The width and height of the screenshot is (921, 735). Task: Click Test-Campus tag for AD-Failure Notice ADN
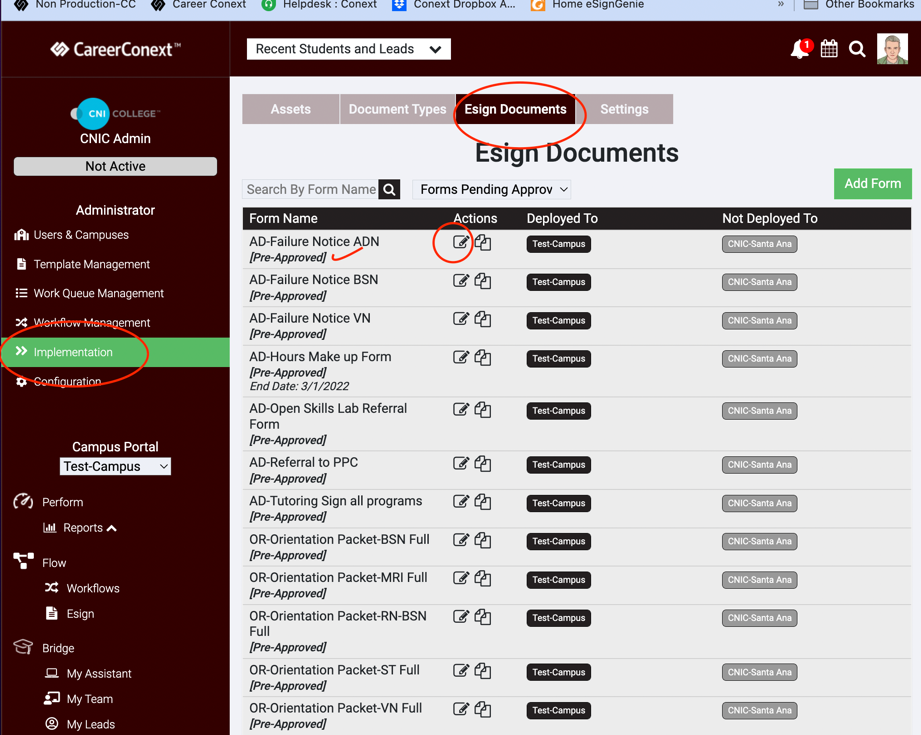[559, 244]
